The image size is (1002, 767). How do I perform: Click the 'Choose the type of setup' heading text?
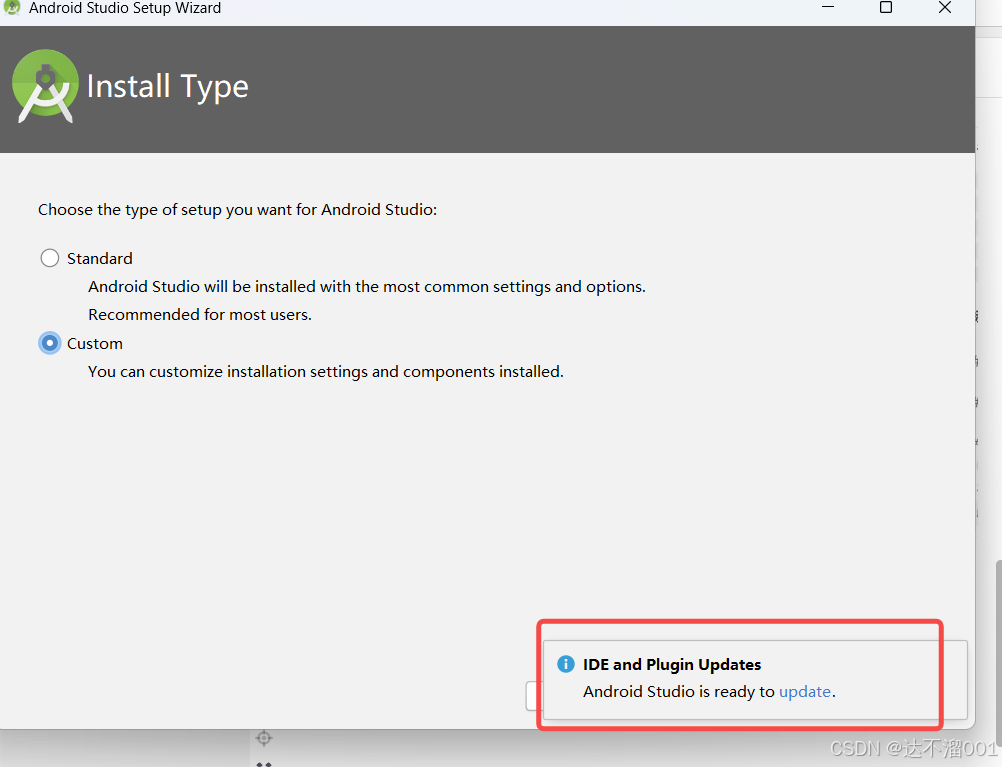tap(237, 210)
